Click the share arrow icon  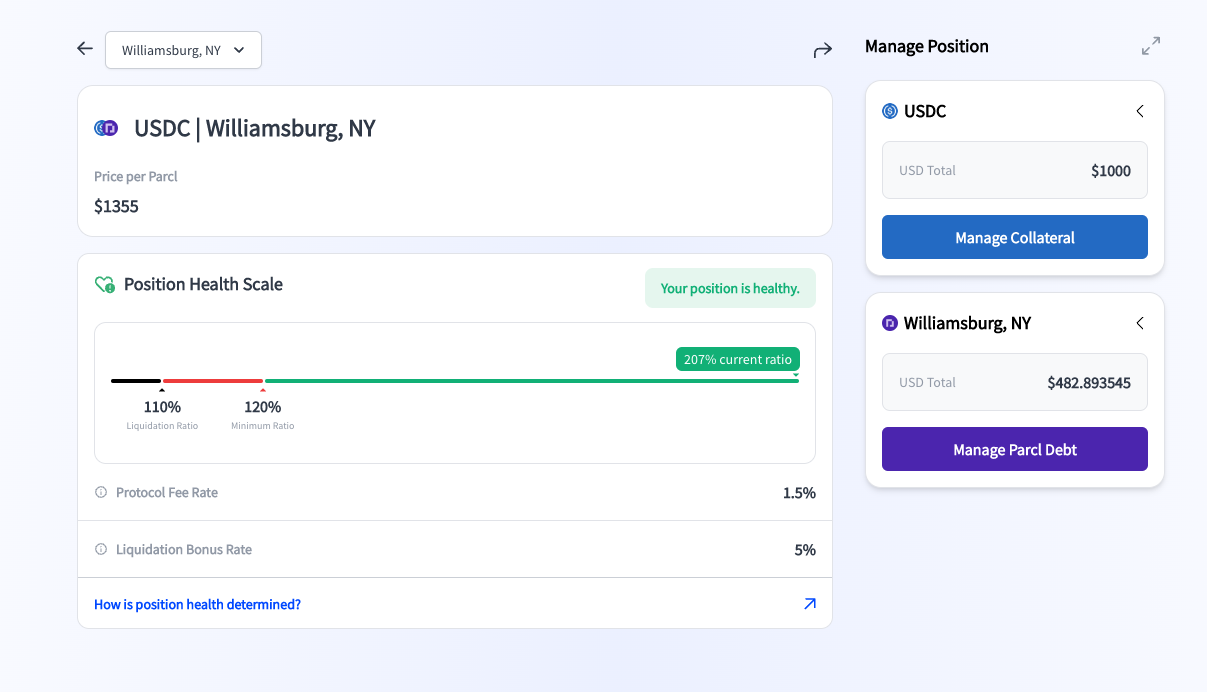pos(822,50)
